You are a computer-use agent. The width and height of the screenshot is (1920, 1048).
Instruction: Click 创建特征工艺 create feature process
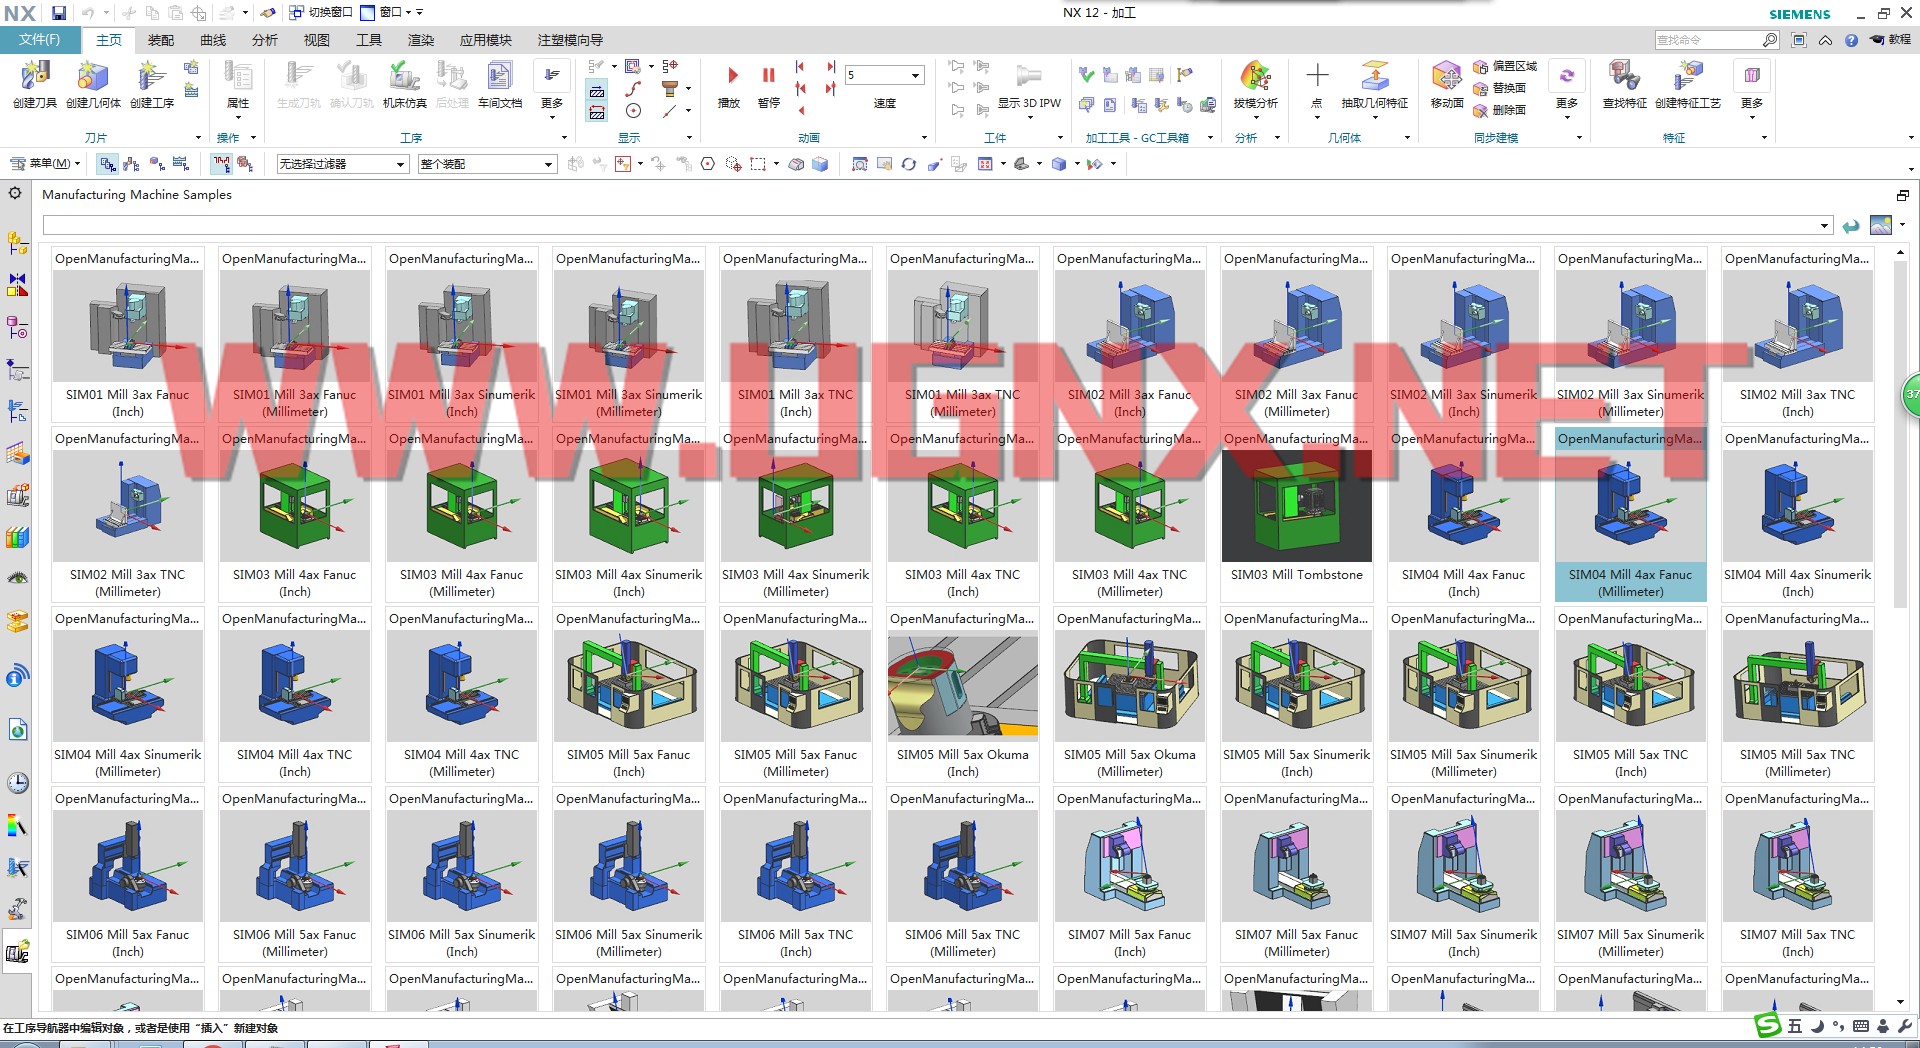[x=1688, y=83]
